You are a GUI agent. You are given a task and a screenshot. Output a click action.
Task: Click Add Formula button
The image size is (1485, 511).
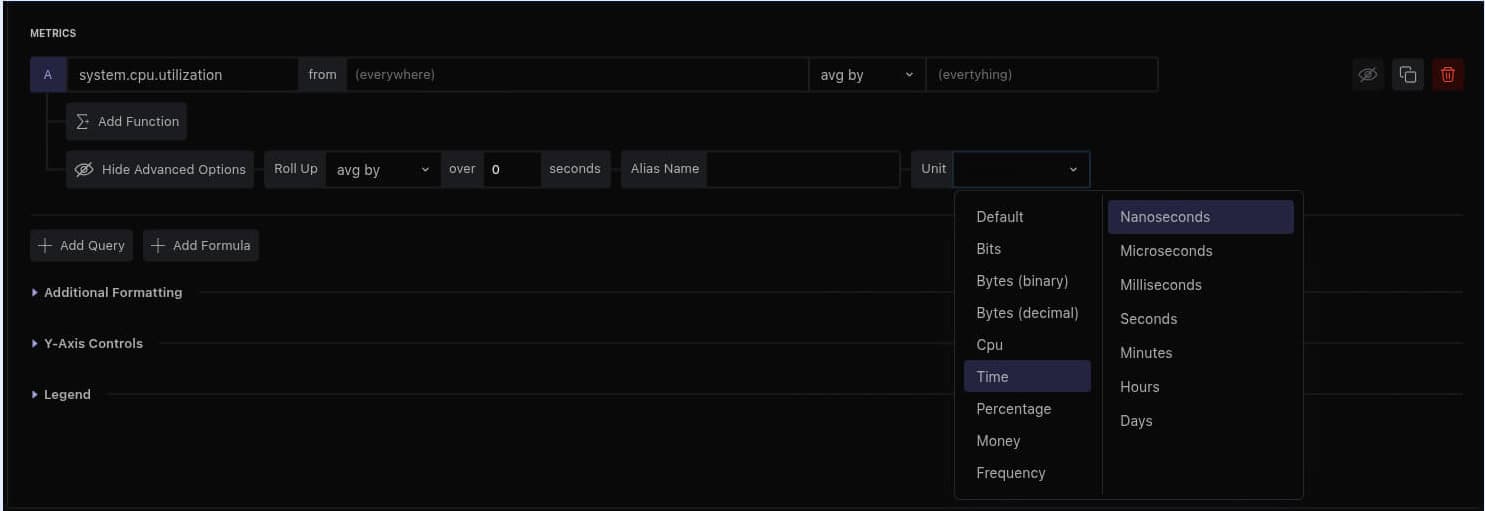tap(201, 245)
